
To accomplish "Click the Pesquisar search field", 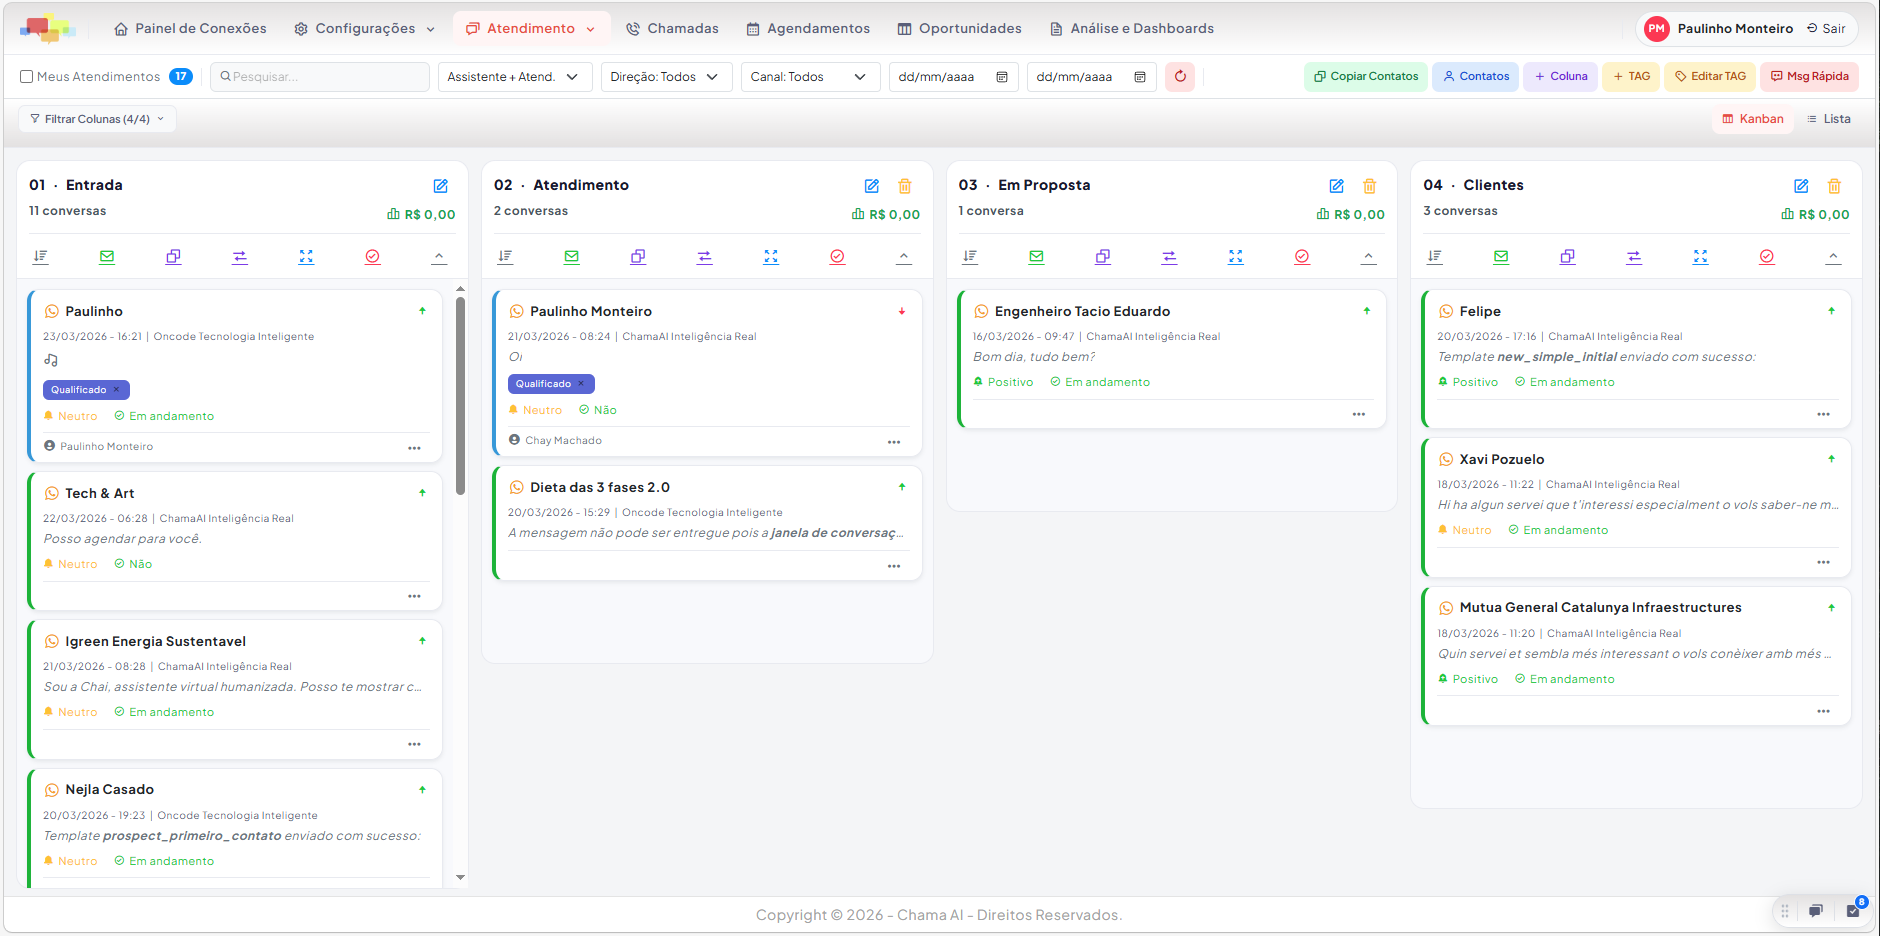I will point(320,77).
